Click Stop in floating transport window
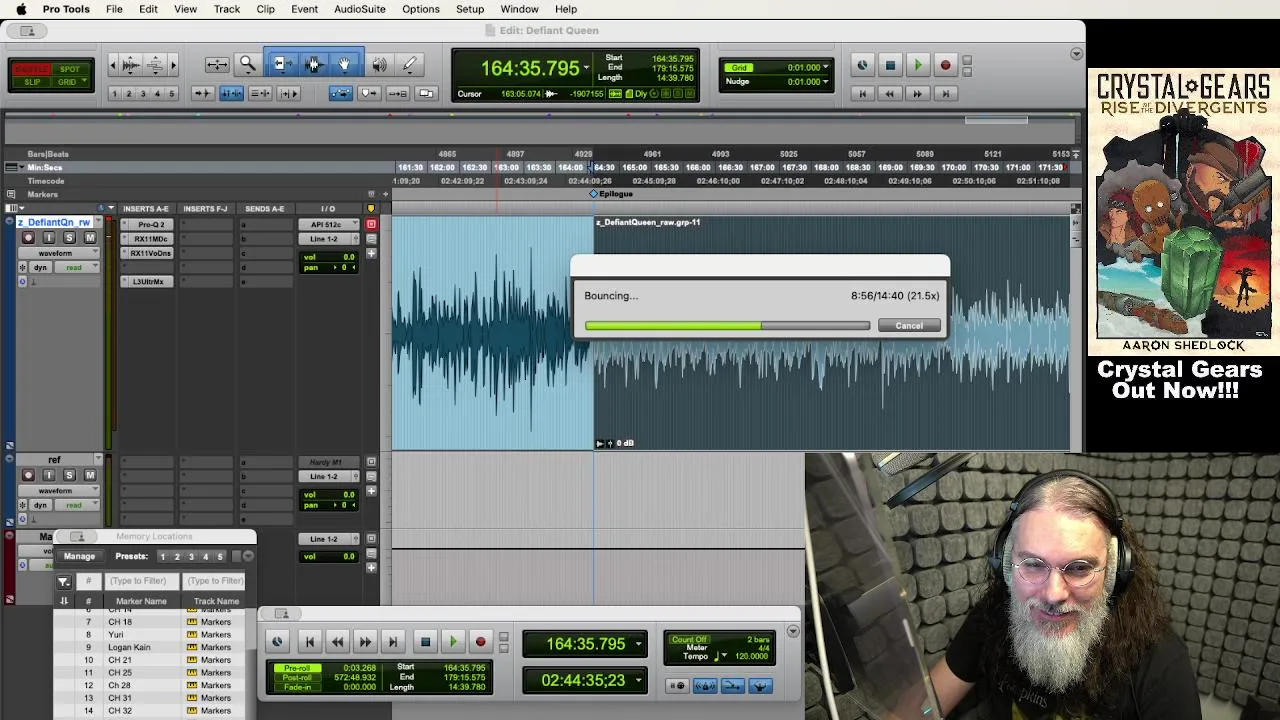This screenshot has height=720, width=1280. 425,642
